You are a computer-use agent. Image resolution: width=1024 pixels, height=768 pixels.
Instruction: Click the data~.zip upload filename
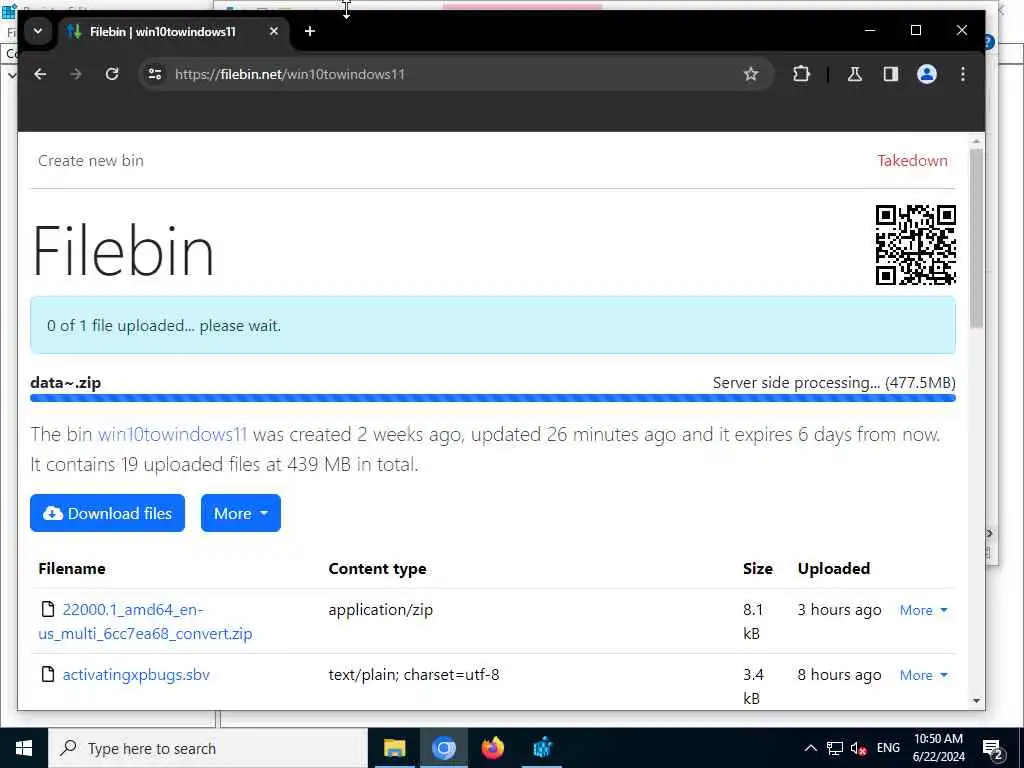tap(65, 383)
